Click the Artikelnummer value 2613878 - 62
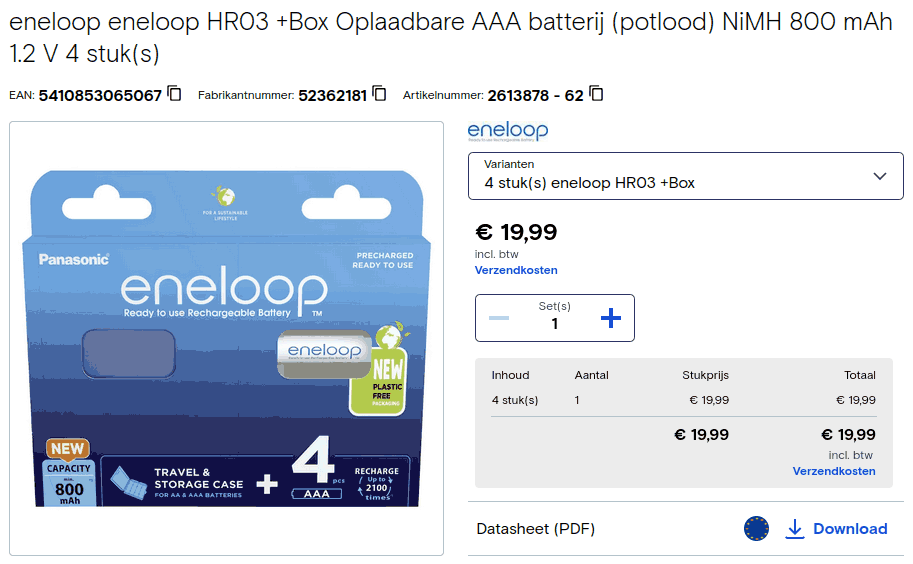This screenshot has height=564, width=913. (x=535, y=96)
